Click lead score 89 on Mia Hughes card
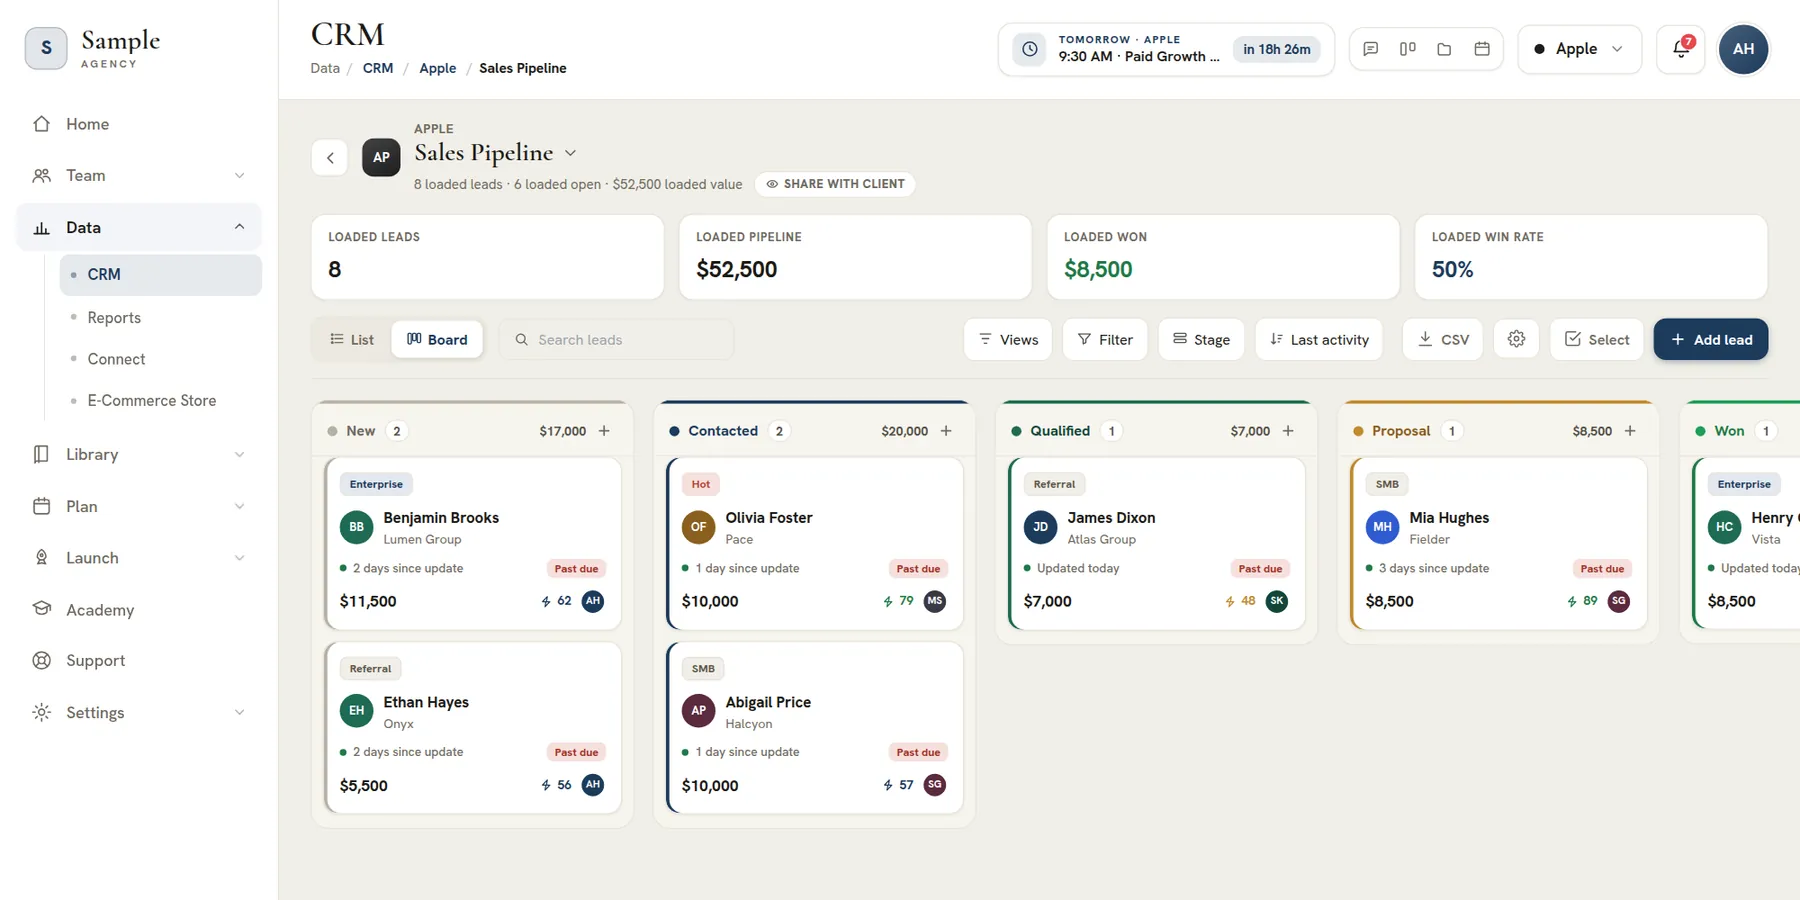The width and height of the screenshot is (1800, 900). (1582, 601)
